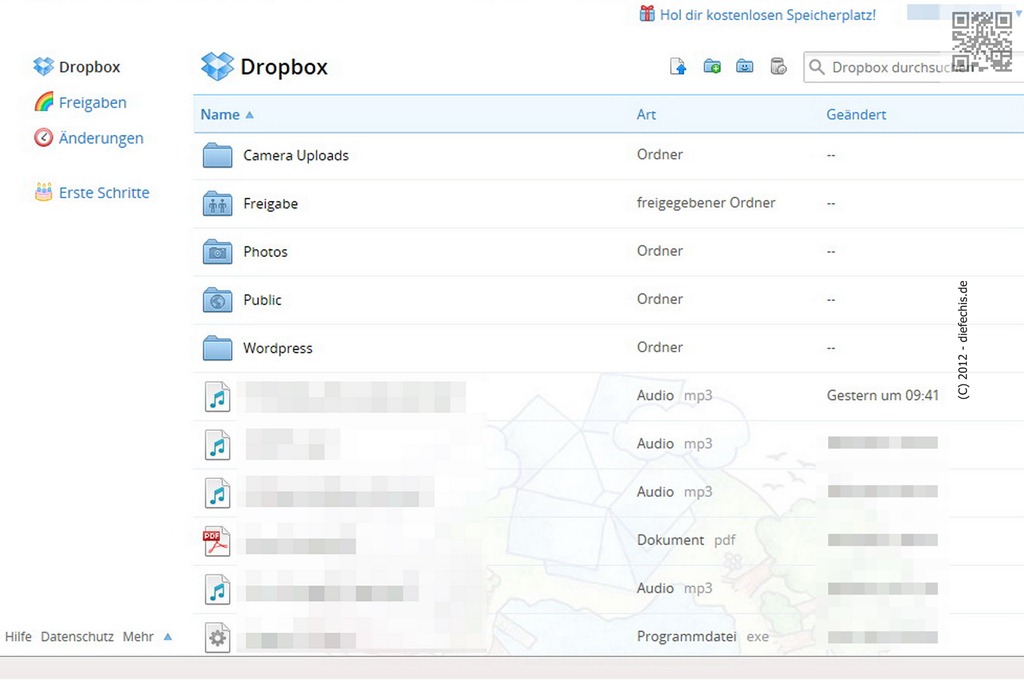The width and height of the screenshot is (1024, 680).
Task: Go to Freigaben in sidebar
Action: (93, 103)
